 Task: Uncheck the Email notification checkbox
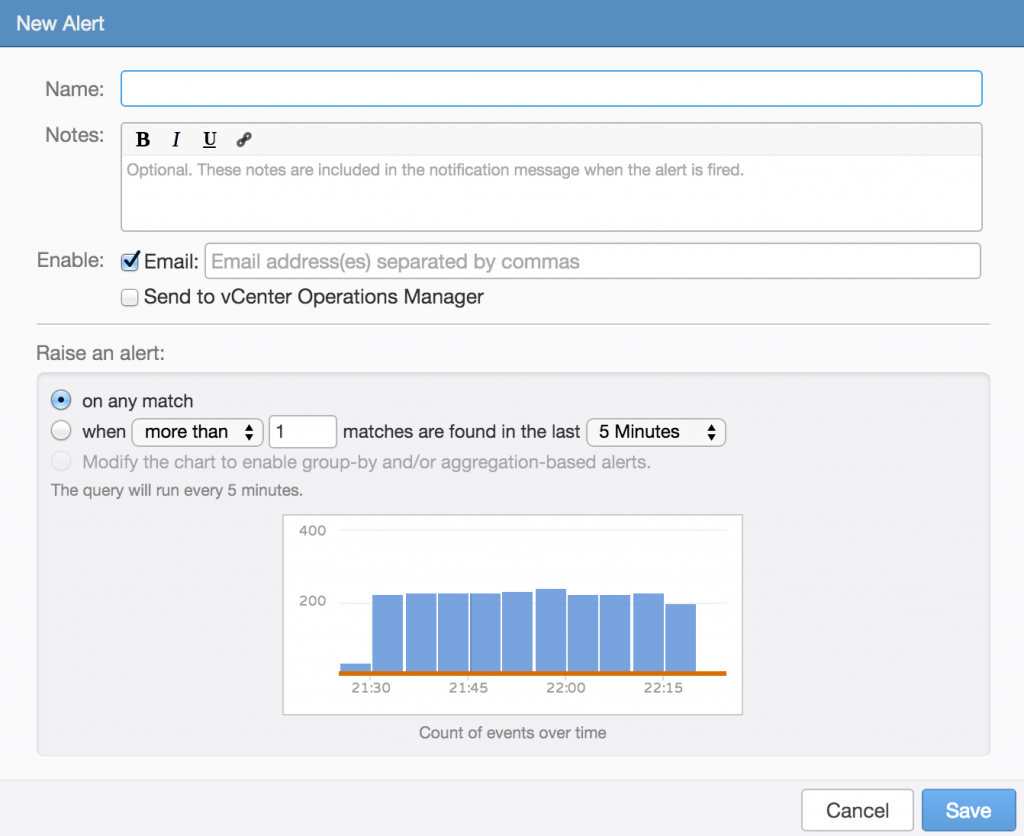pyautogui.click(x=129, y=261)
